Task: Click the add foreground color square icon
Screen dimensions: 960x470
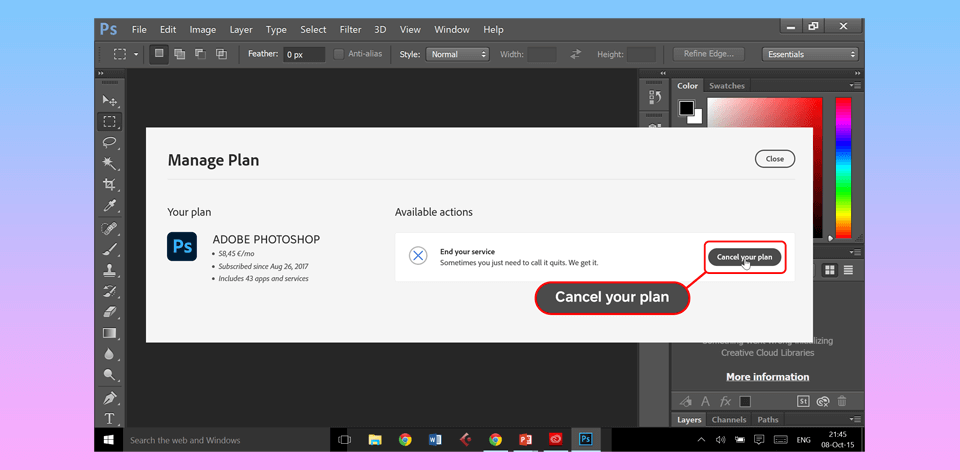Action: pyautogui.click(x=745, y=401)
